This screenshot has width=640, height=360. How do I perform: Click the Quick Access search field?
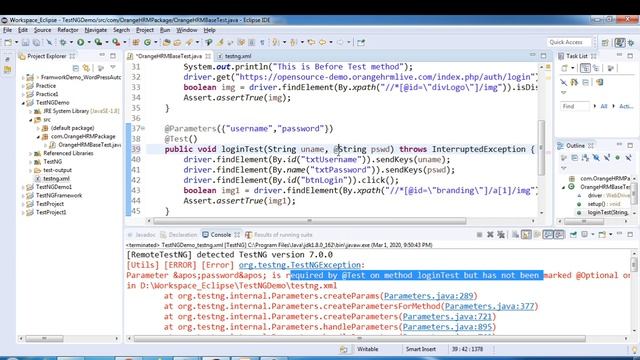[x=568, y=42]
